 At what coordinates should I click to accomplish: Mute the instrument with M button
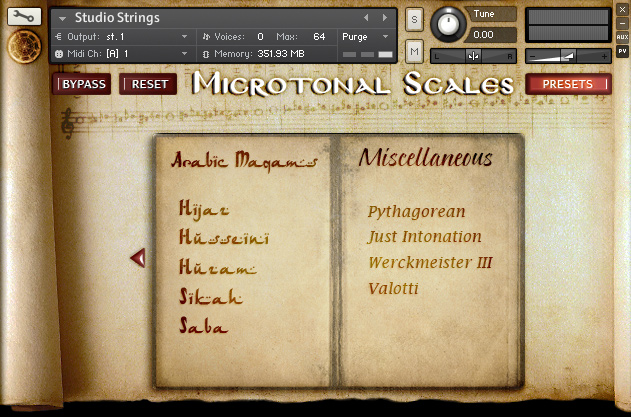point(414,51)
